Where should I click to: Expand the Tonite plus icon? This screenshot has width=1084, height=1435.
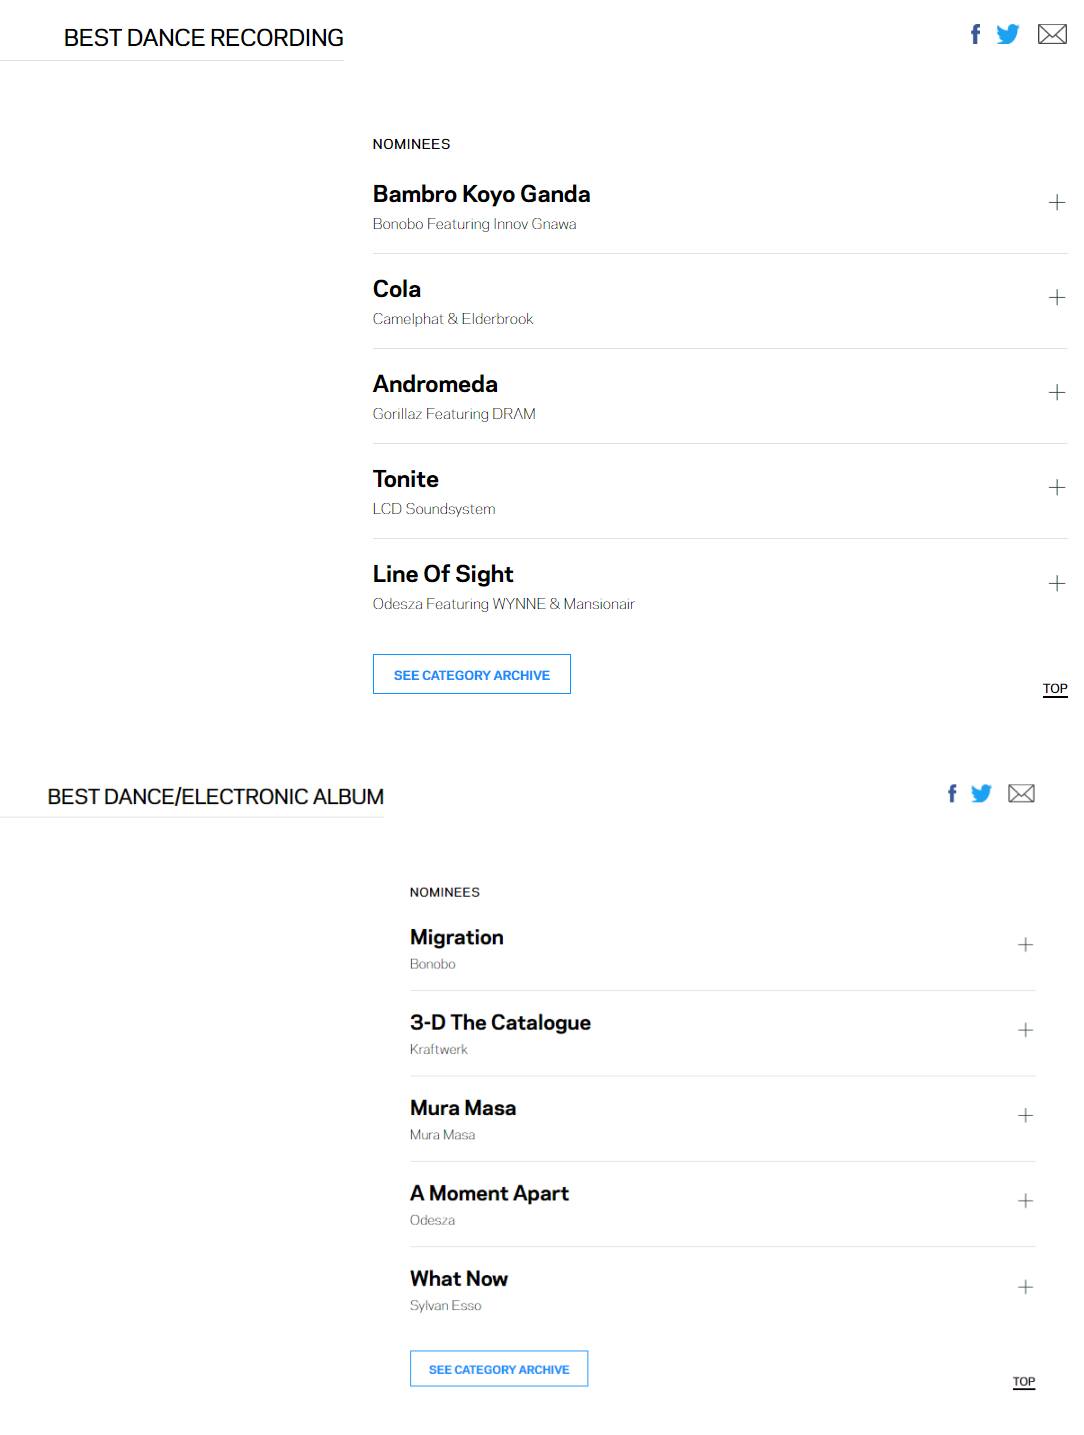pyautogui.click(x=1056, y=488)
